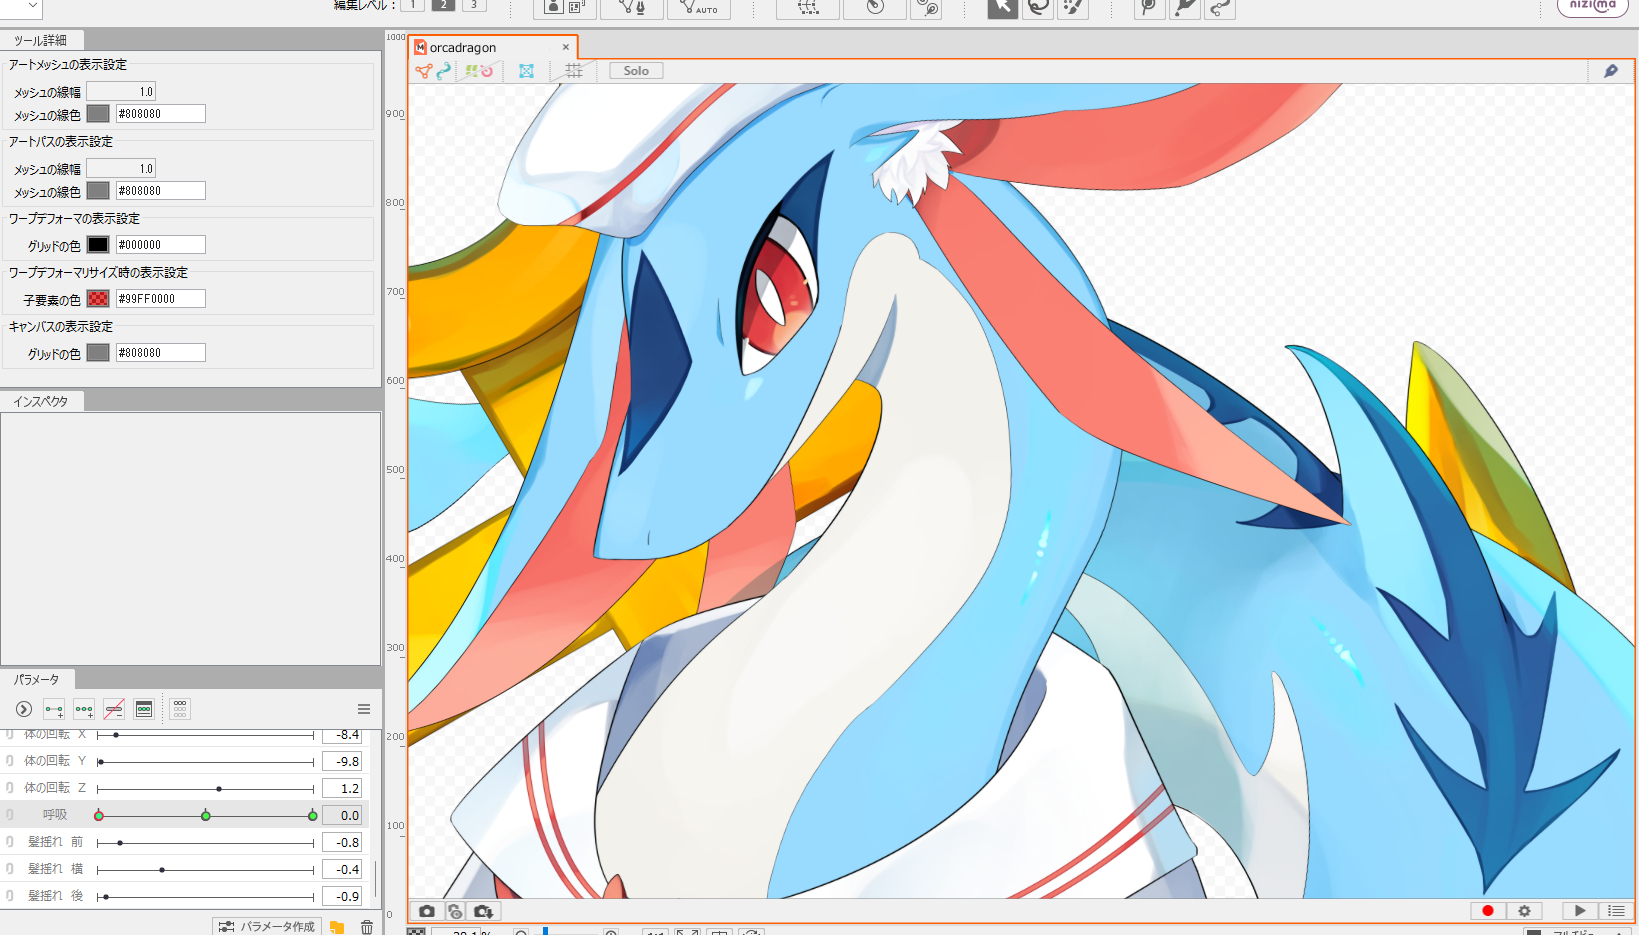Click the 髪揺れ 横 slider handle

tap(162, 870)
